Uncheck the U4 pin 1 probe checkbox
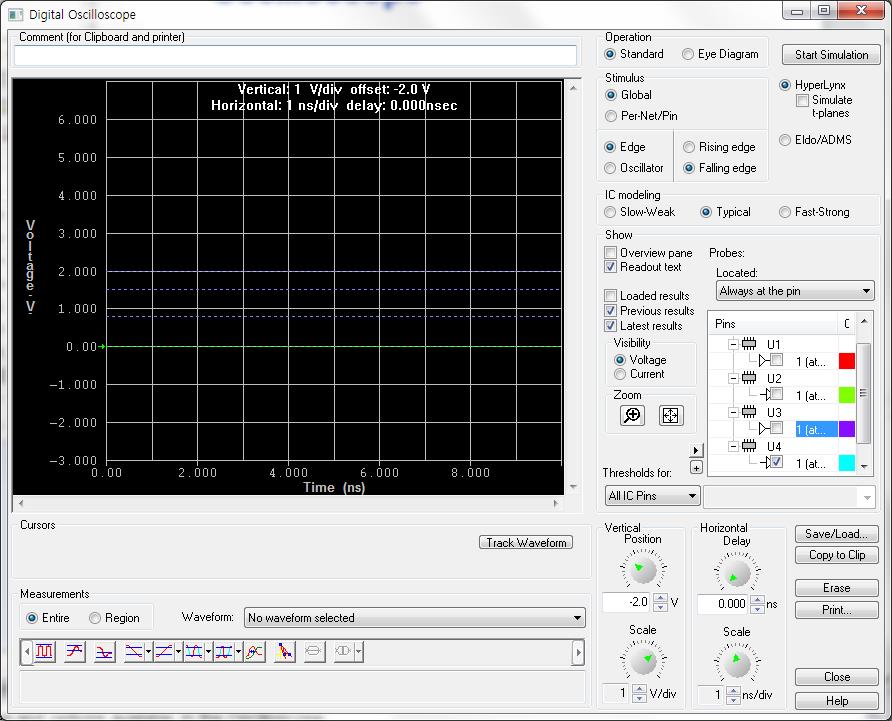Screen dimensions: 892x721 [x=777, y=462]
